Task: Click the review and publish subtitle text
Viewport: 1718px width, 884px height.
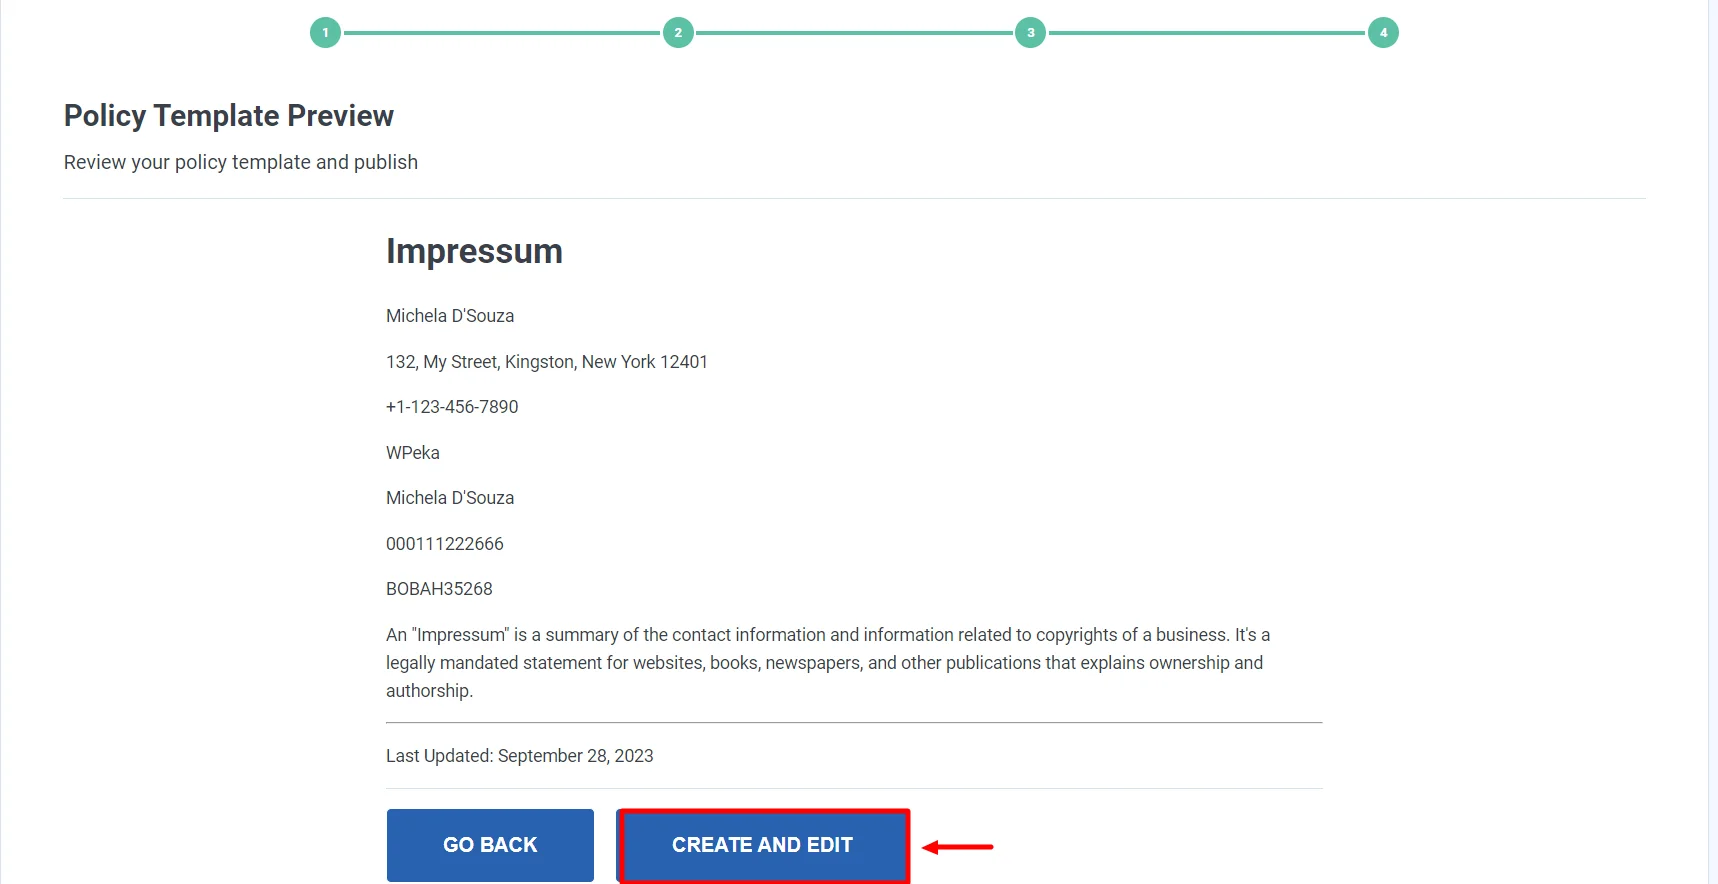Action: 240,161
